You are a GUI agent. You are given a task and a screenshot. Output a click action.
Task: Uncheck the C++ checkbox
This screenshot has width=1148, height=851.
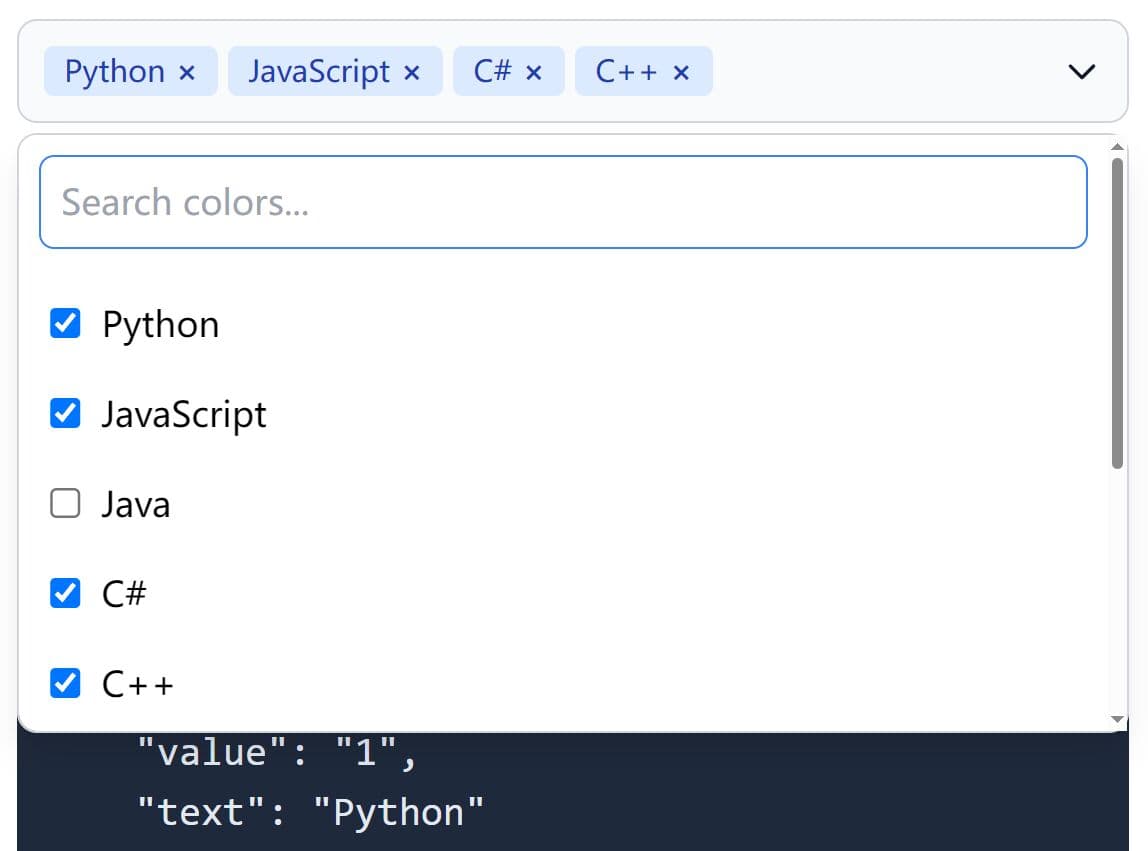[x=65, y=684]
